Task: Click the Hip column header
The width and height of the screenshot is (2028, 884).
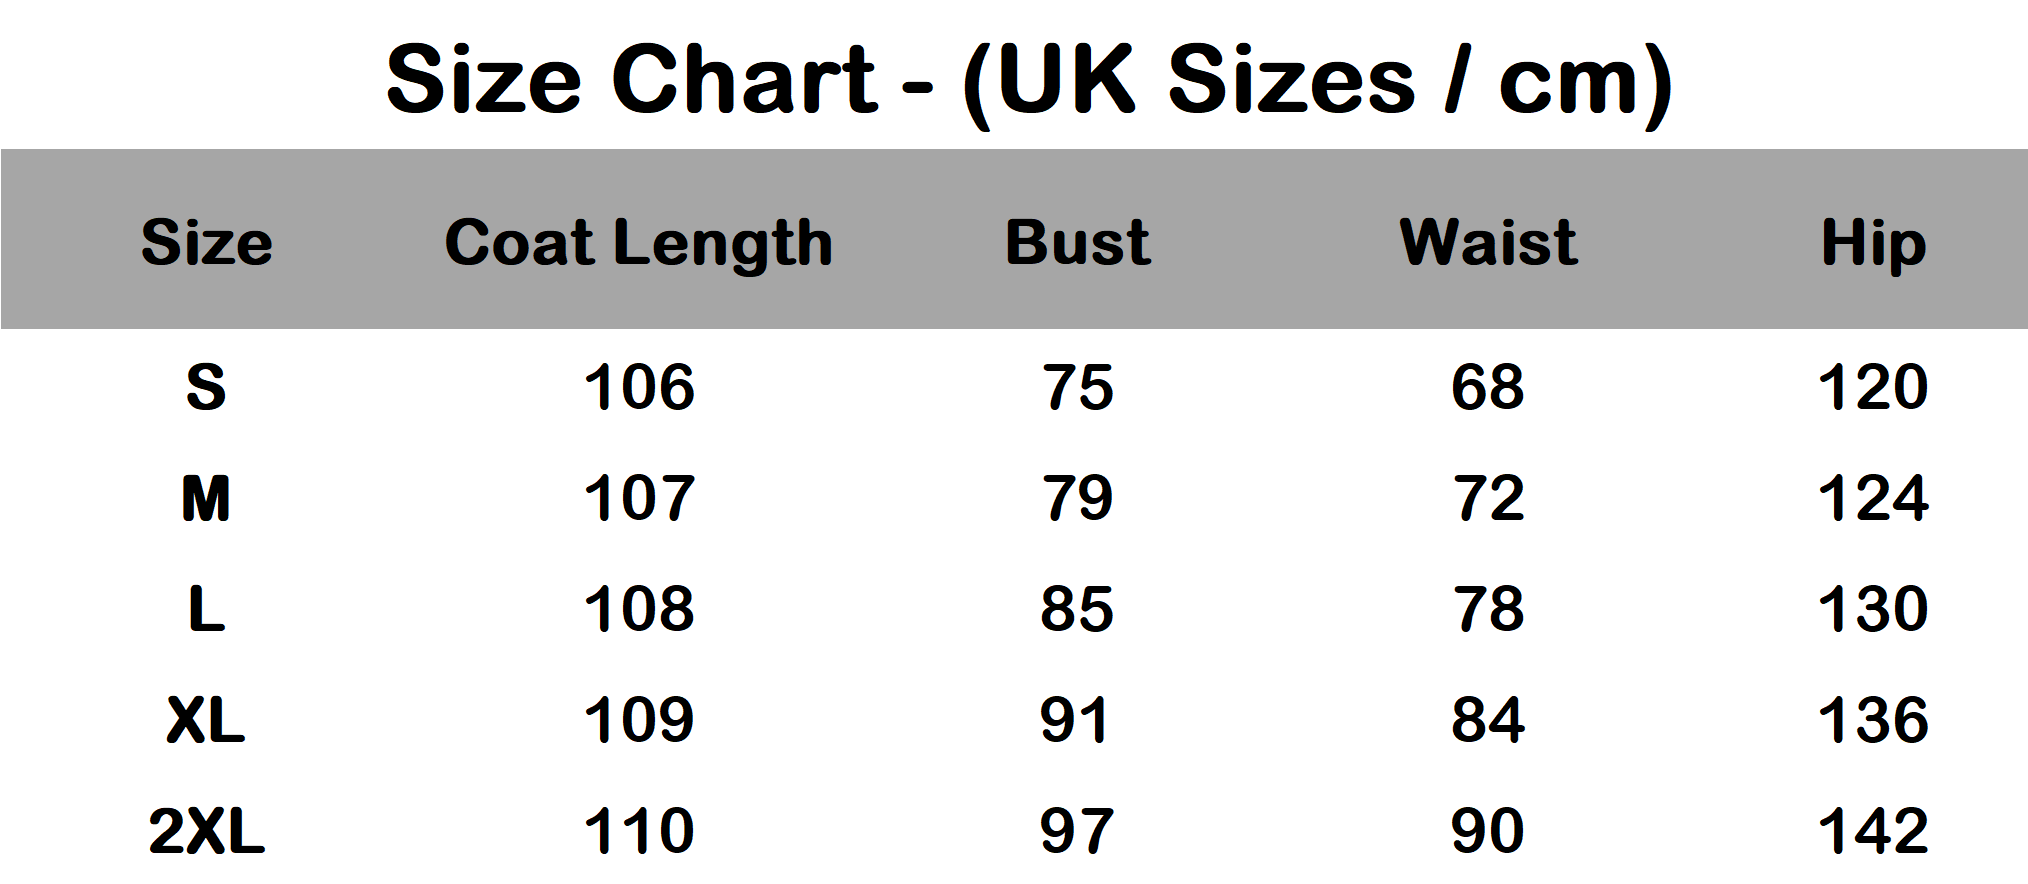Action: coord(1873,243)
